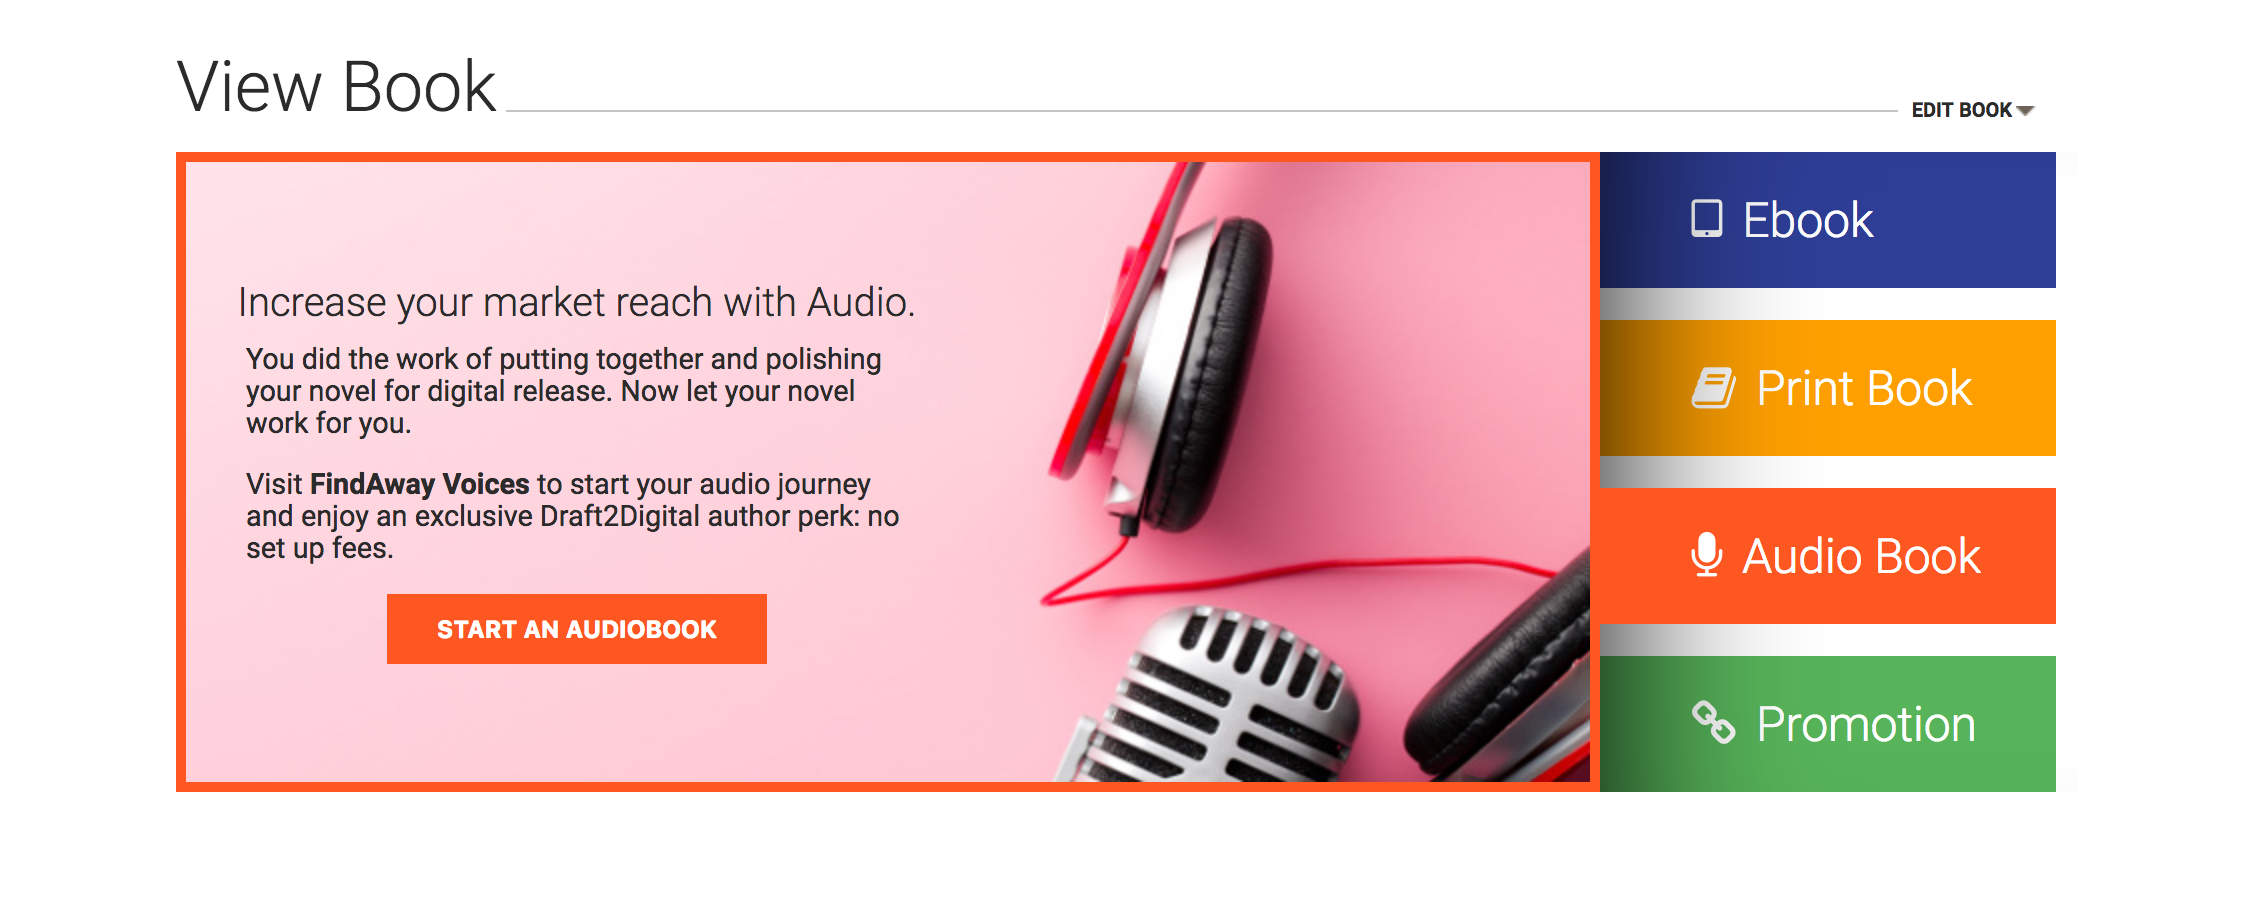Click the book icon beside Print Book

(1713, 388)
